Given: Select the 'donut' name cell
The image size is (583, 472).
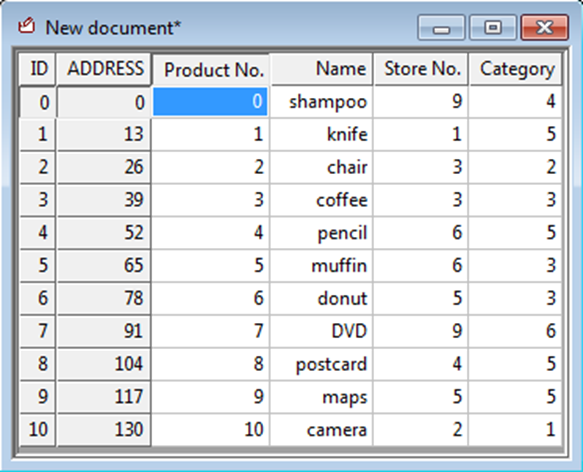Looking at the screenshot, I should [321, 298].
